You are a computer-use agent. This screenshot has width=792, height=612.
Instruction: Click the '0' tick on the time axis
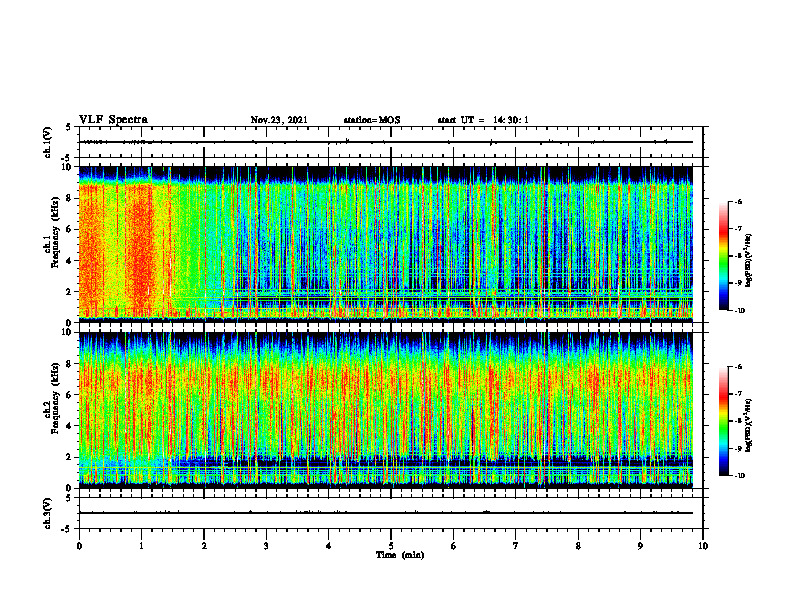tap(79, 546)
